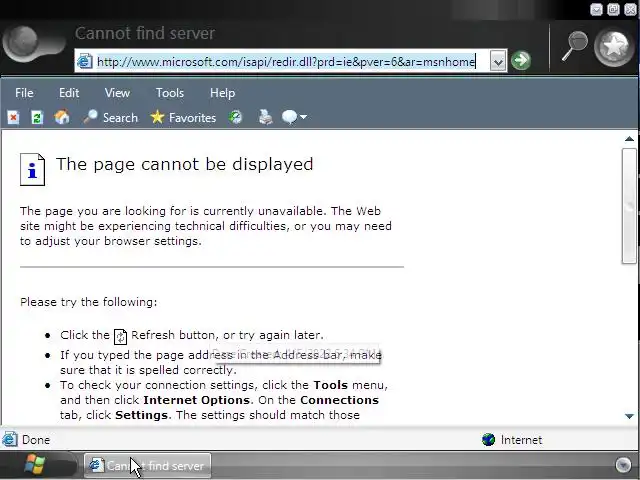Click the page icon in address bar
This screenshot has height=480, width=640.
pos(84,62)
